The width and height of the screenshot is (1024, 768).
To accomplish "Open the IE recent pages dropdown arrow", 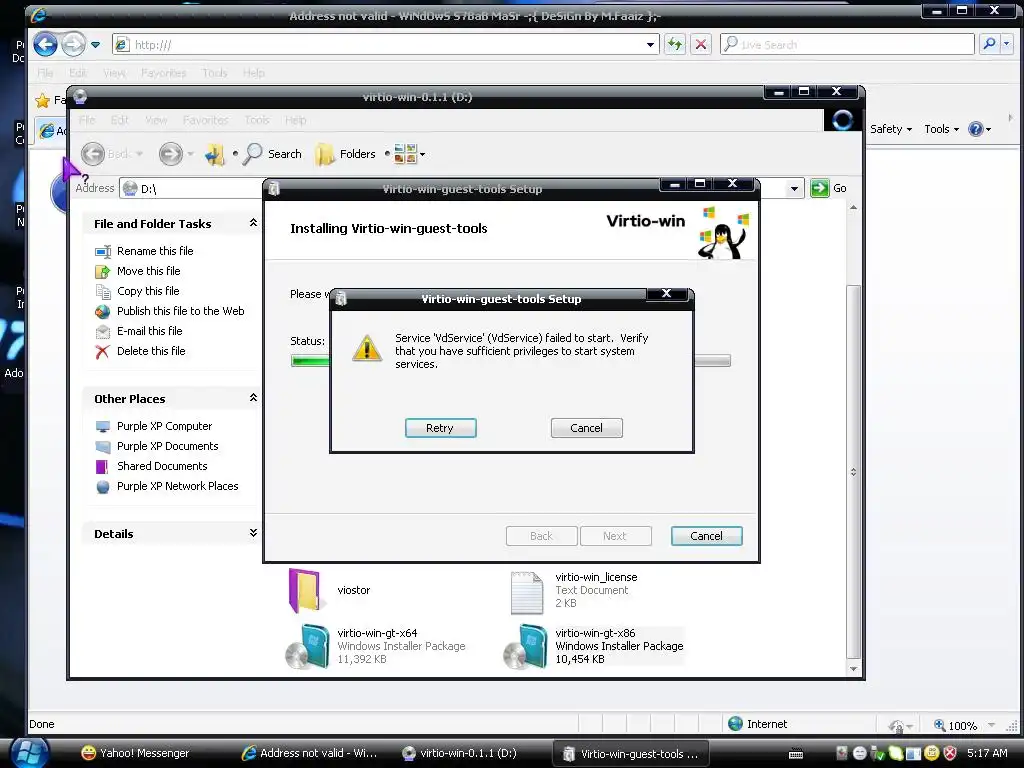I will [95, 45].
